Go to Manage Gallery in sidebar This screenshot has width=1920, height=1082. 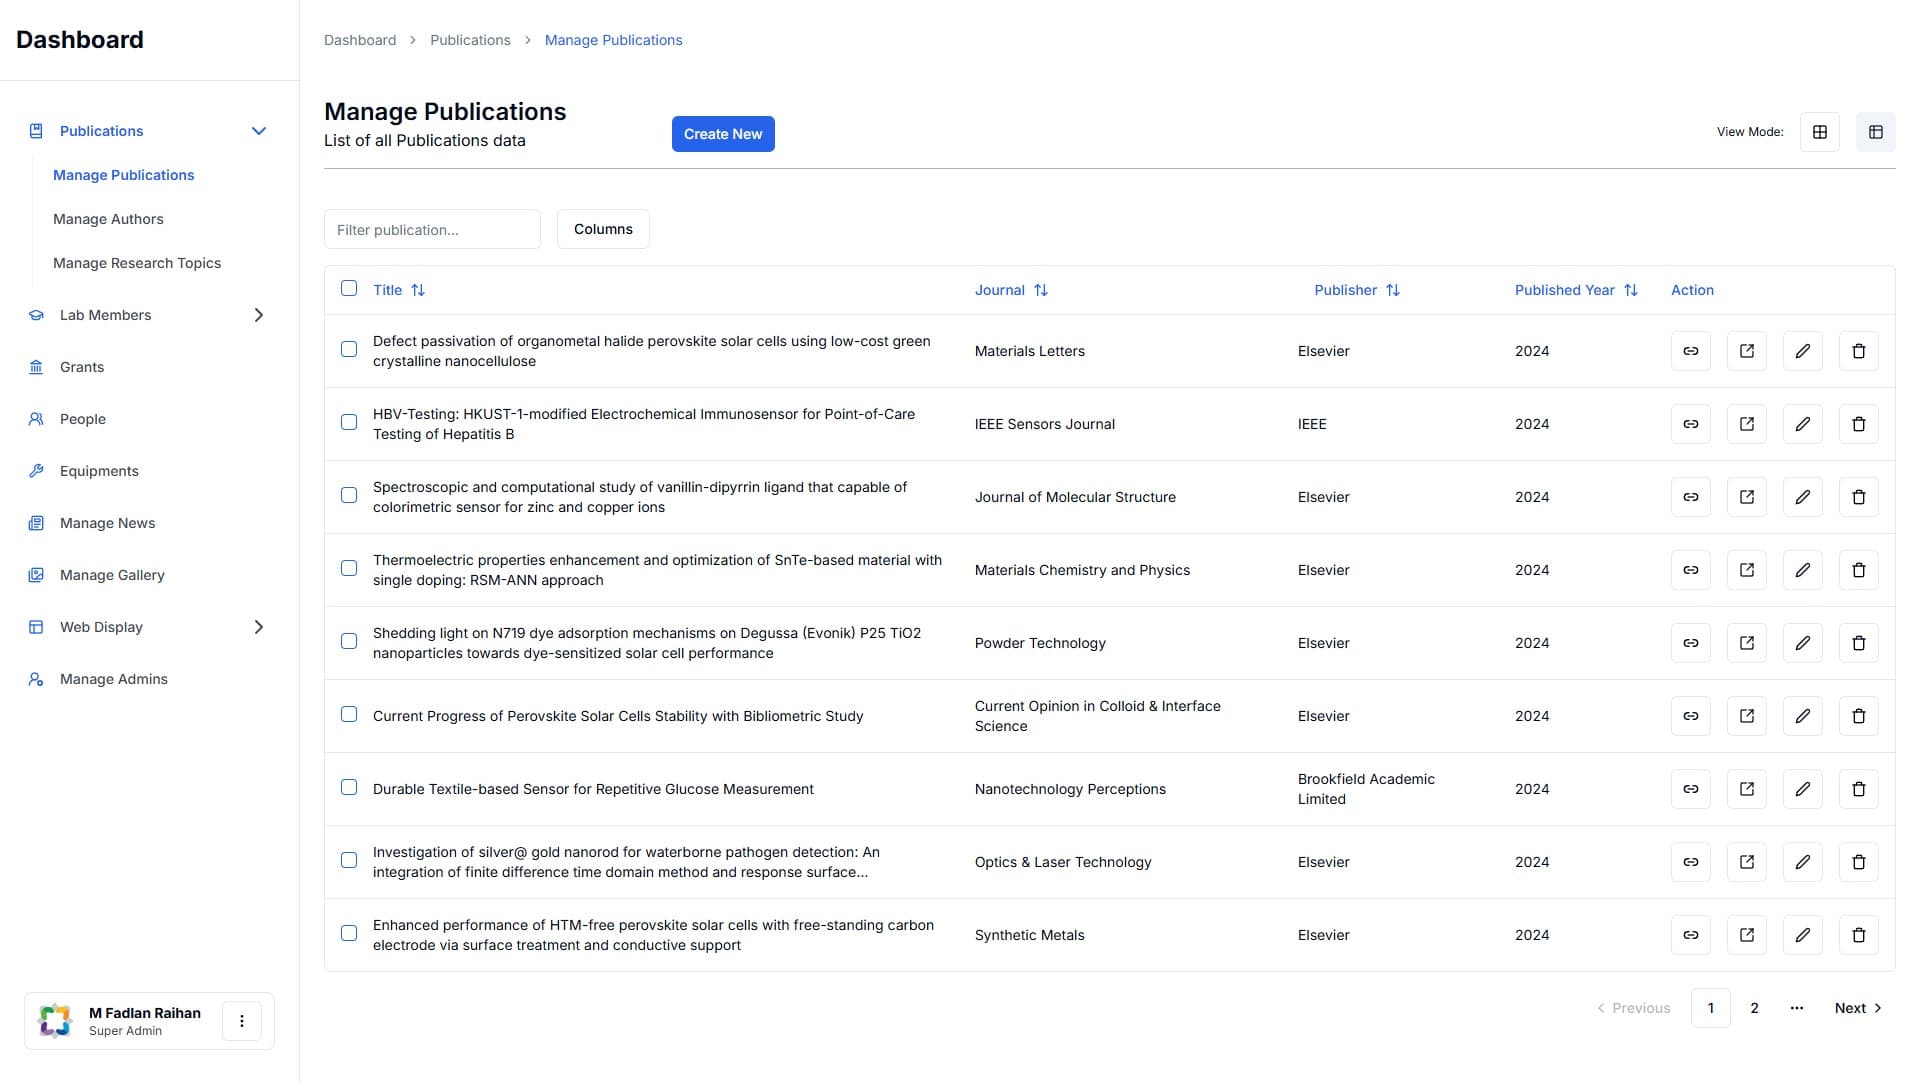(112, 575)
